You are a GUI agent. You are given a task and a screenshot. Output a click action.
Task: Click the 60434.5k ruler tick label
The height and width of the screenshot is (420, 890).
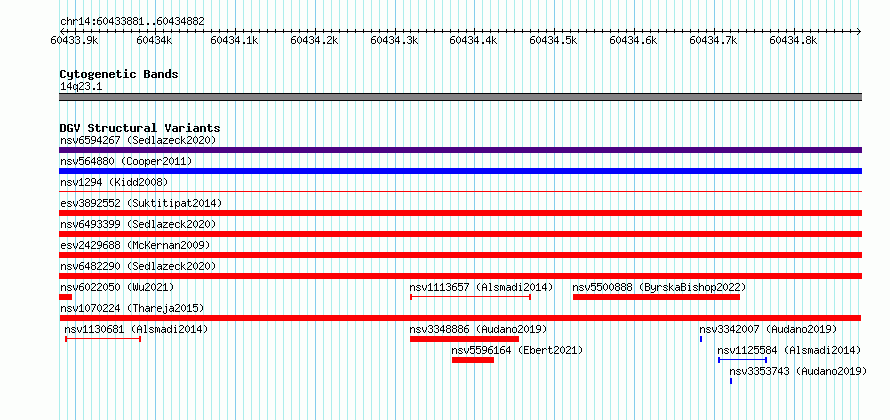click(x=555, y=40)
